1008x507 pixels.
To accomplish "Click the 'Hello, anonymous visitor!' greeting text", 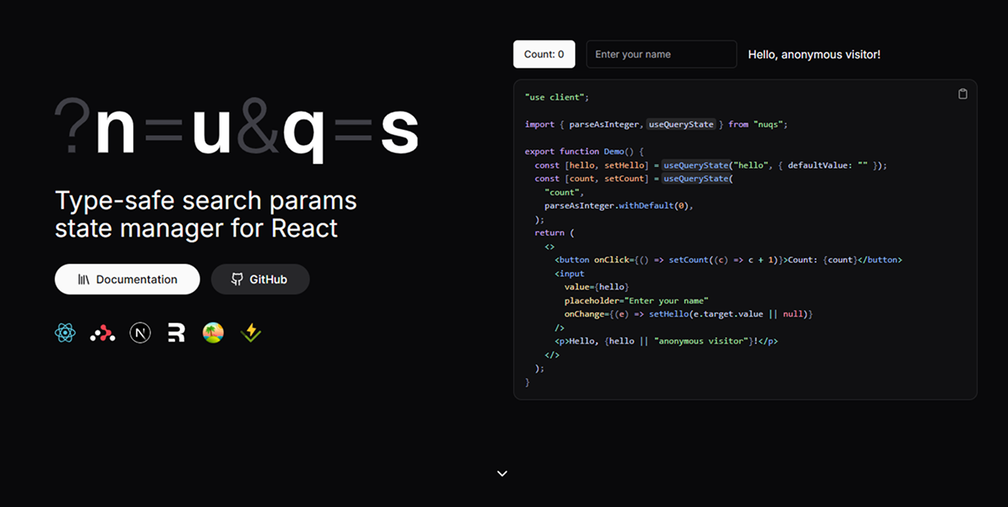I will coord(814,54).
